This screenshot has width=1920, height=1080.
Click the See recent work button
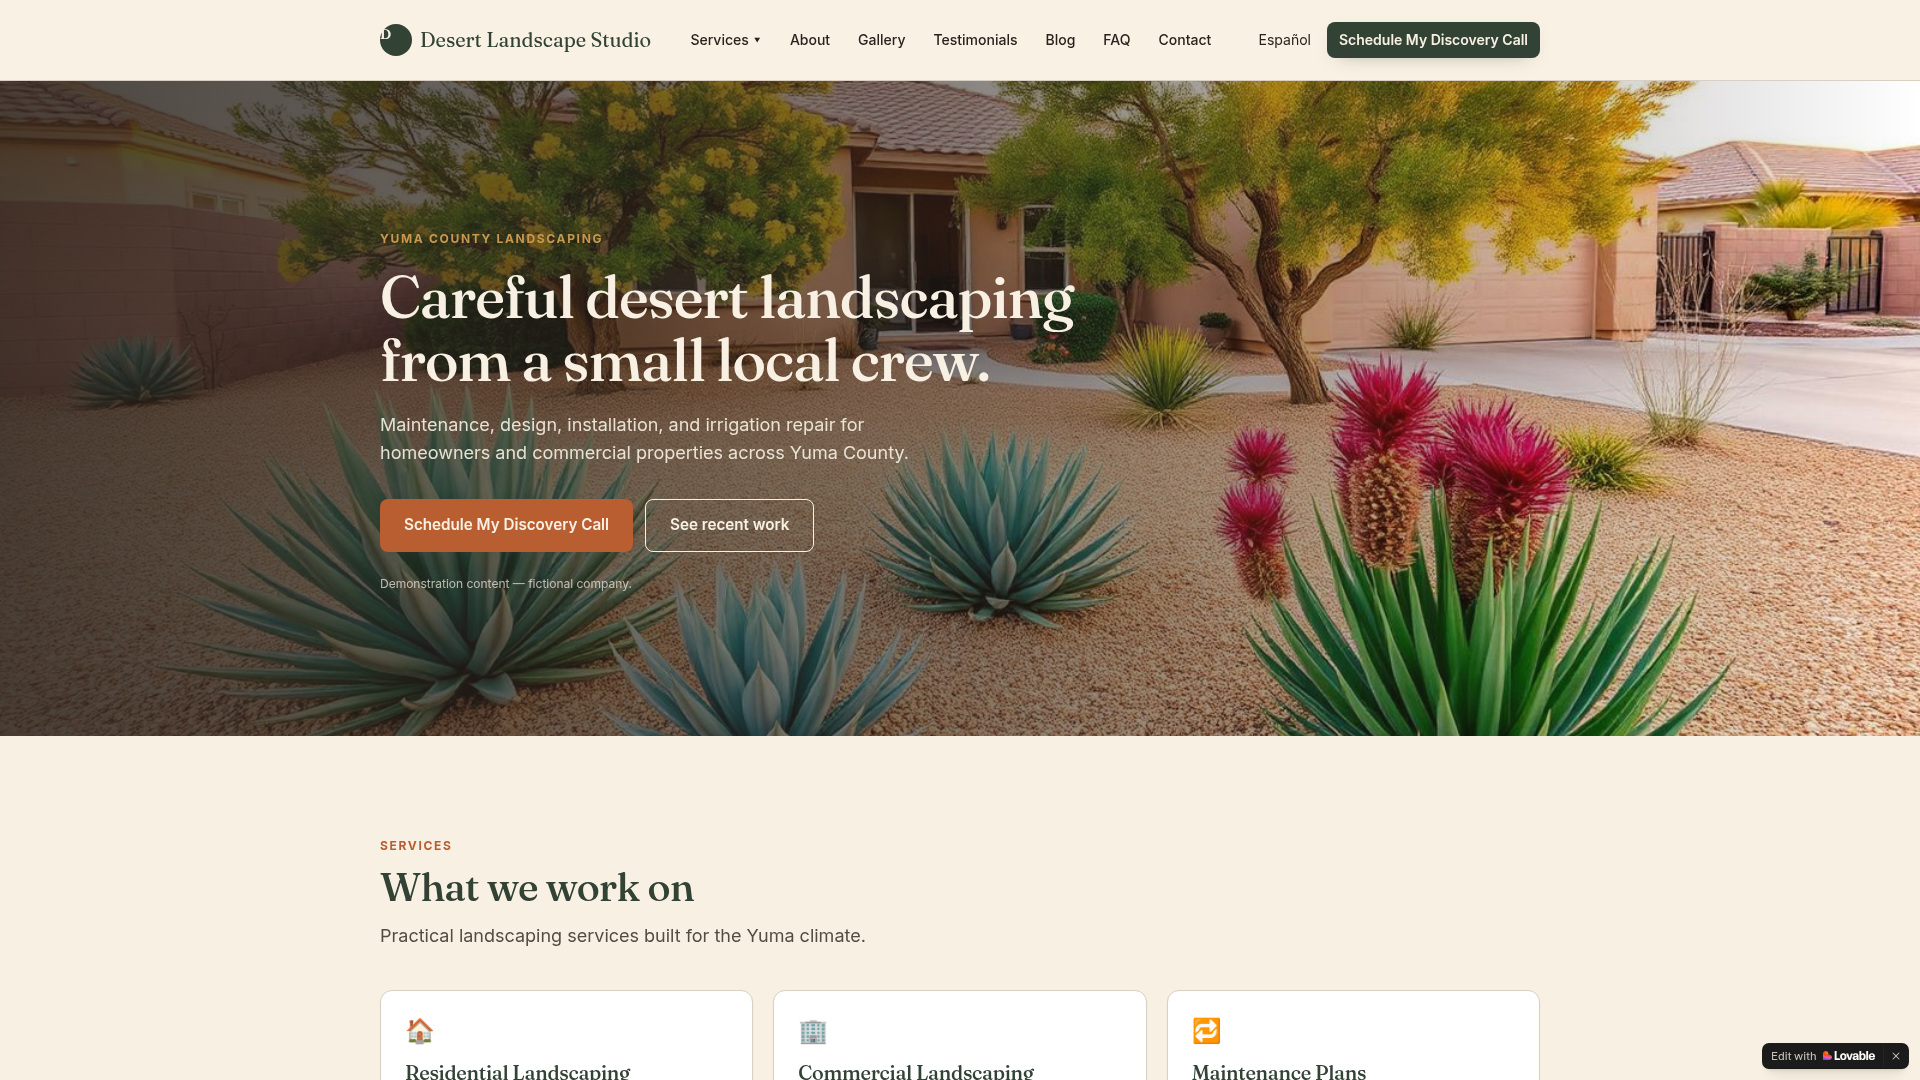tap(729, 525)
